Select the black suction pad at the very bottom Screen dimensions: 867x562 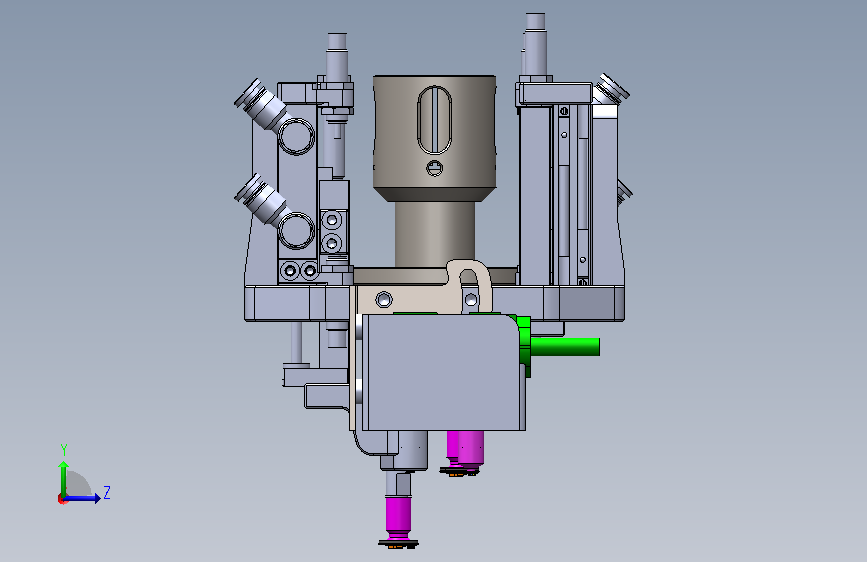(x=398, y=545)
